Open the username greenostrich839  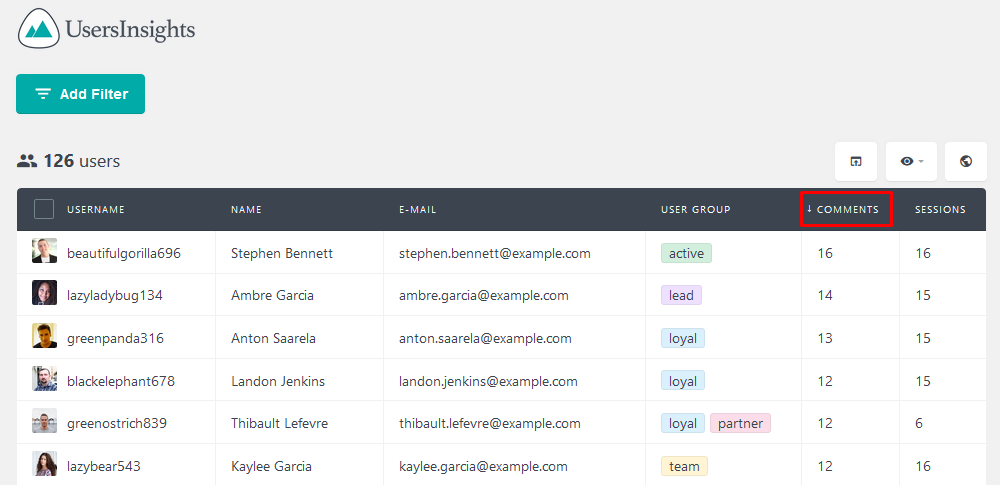(x=117, y=423)
